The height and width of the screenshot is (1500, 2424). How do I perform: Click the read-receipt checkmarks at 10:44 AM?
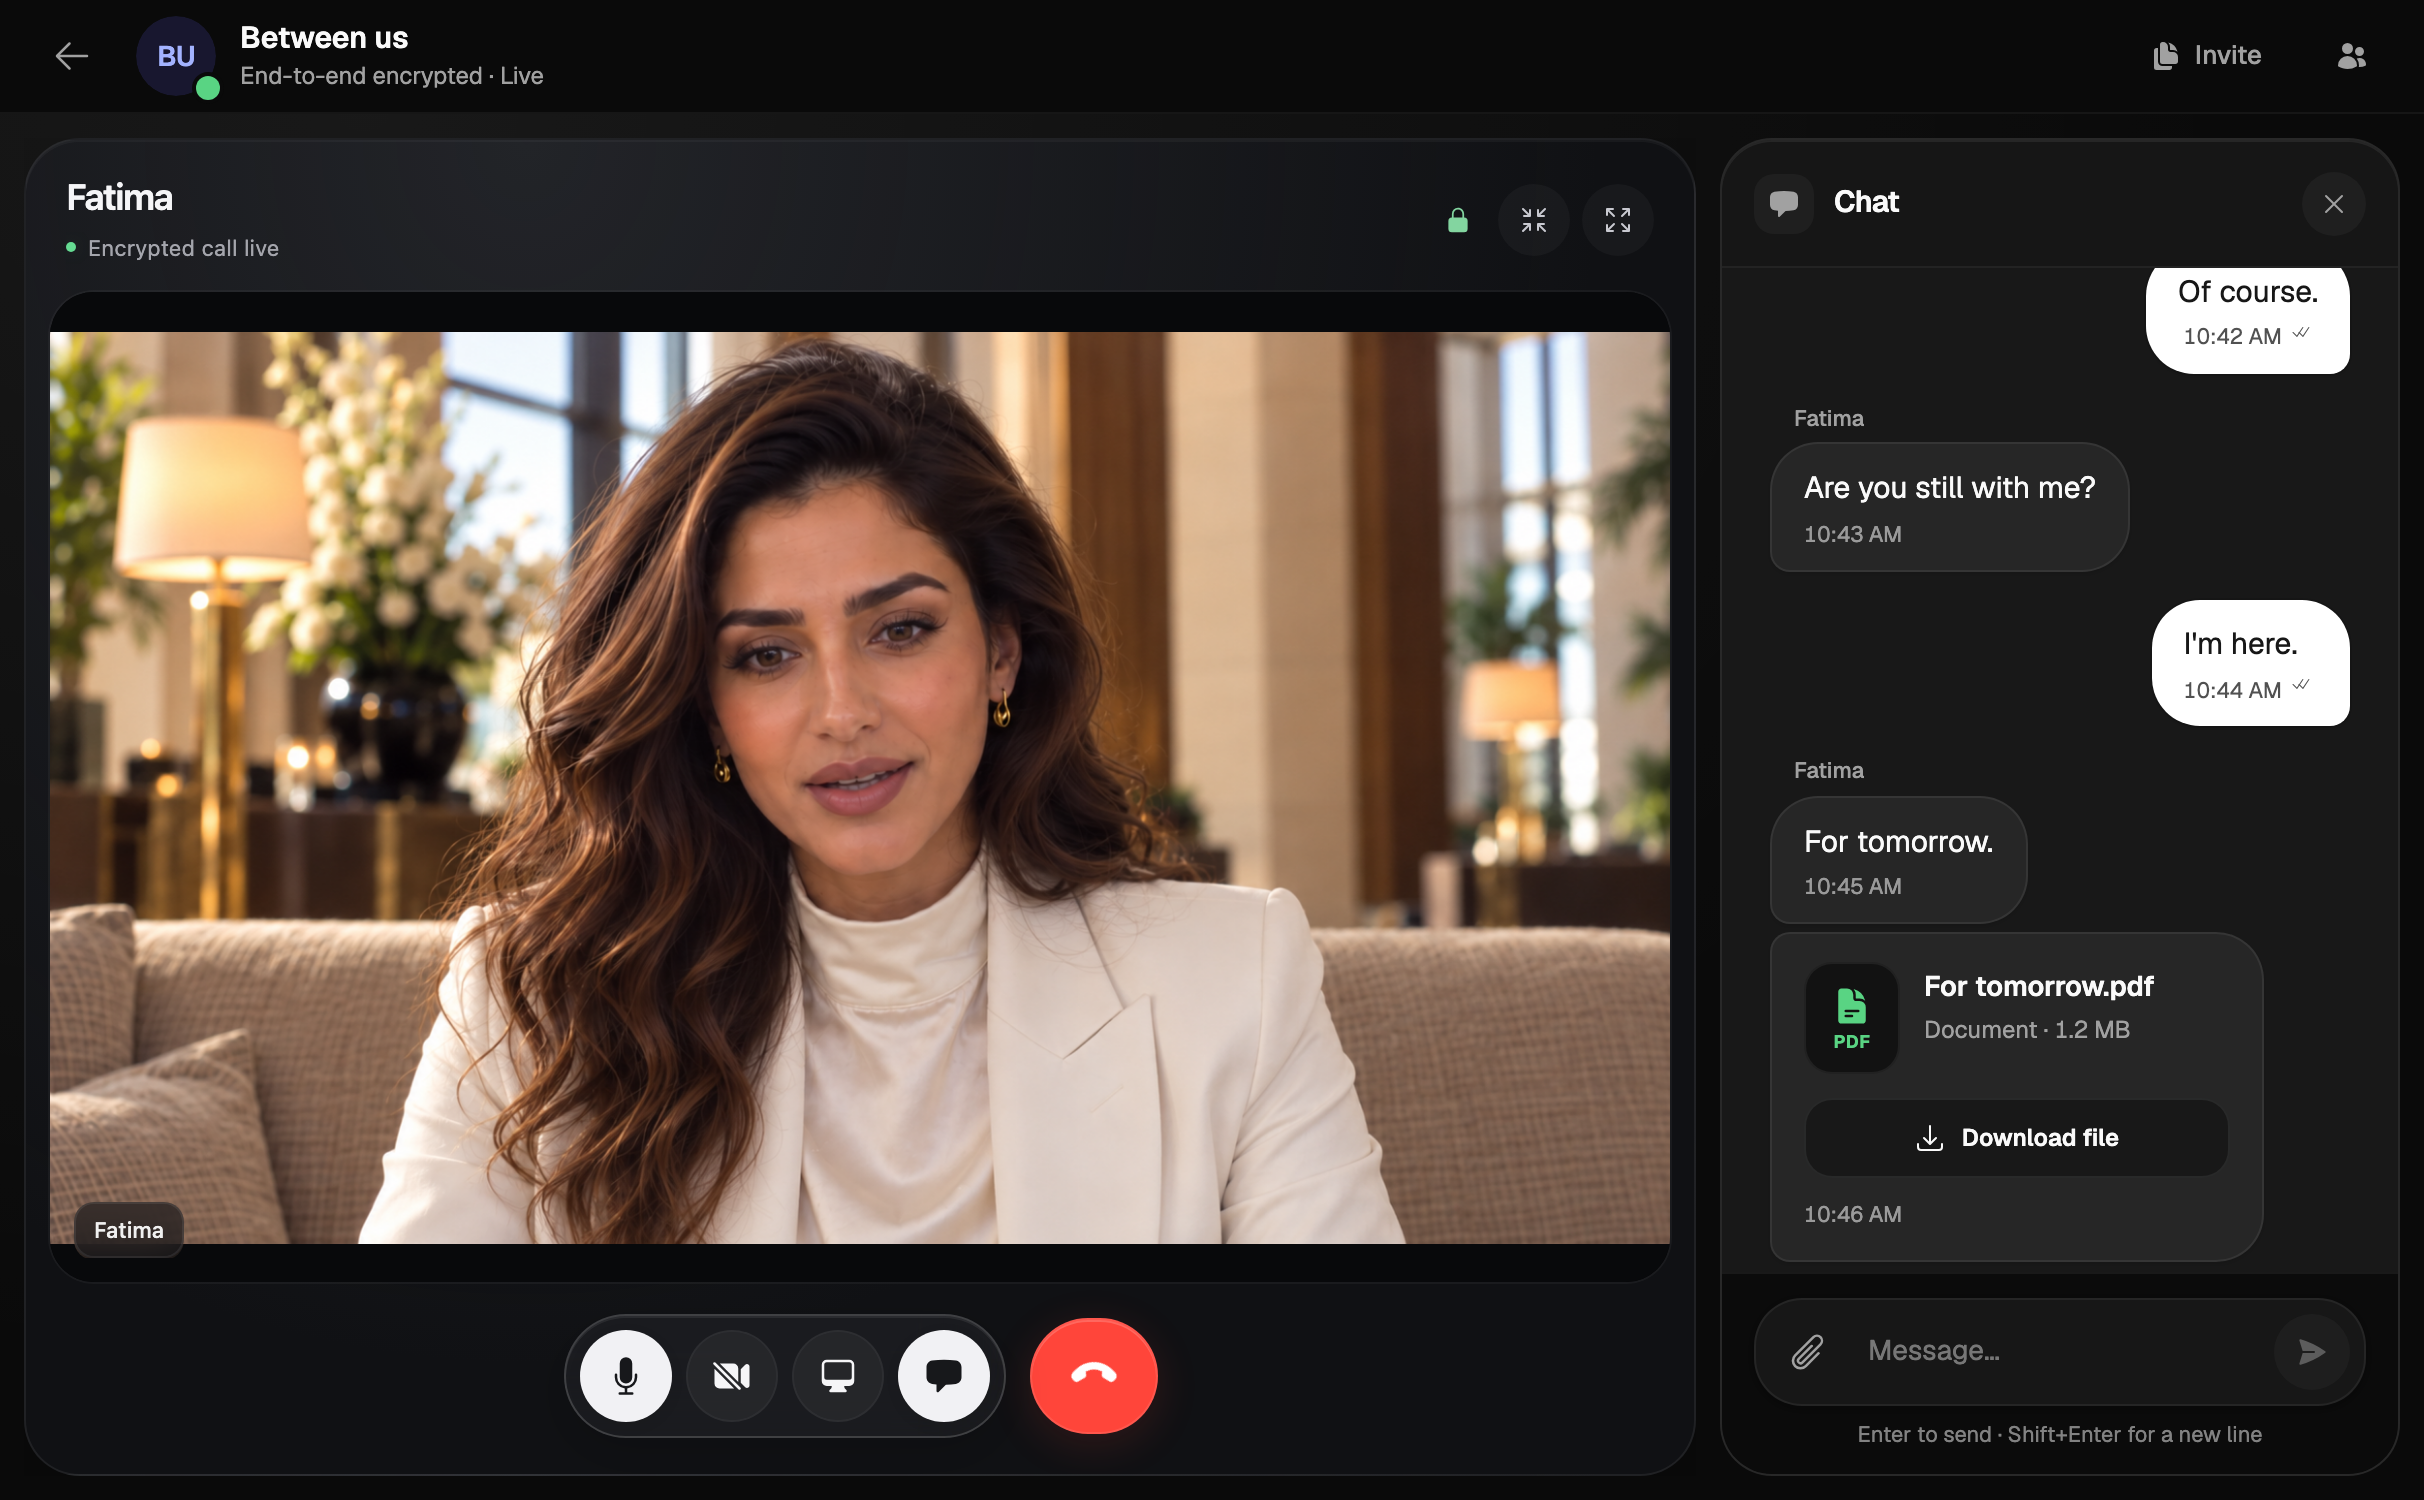(2301, 686)
